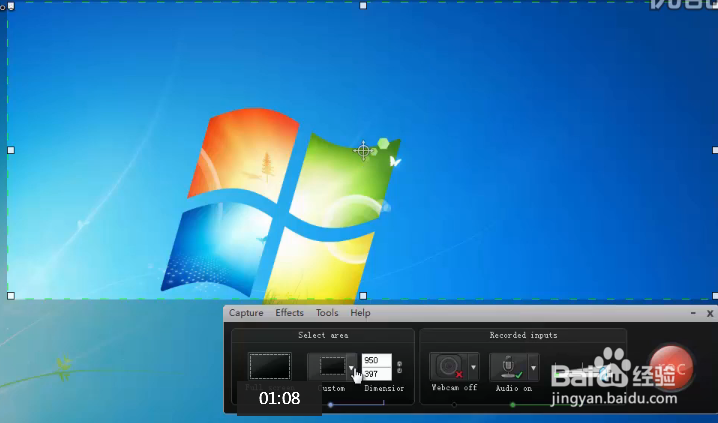This screenshot has height=423, width=718.
Task: Open the Help menu
Action: [x=360, y=313]
